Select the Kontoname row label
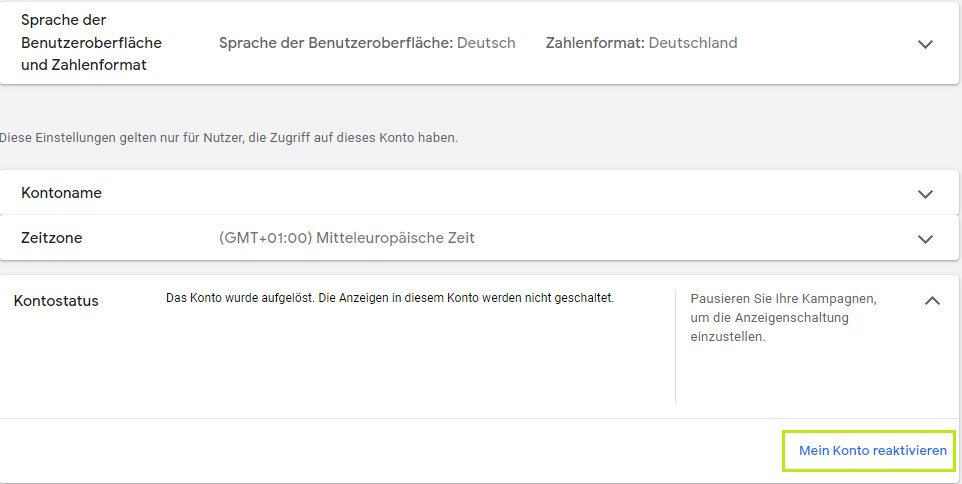 pyautogui.click(x=61, y=193)
